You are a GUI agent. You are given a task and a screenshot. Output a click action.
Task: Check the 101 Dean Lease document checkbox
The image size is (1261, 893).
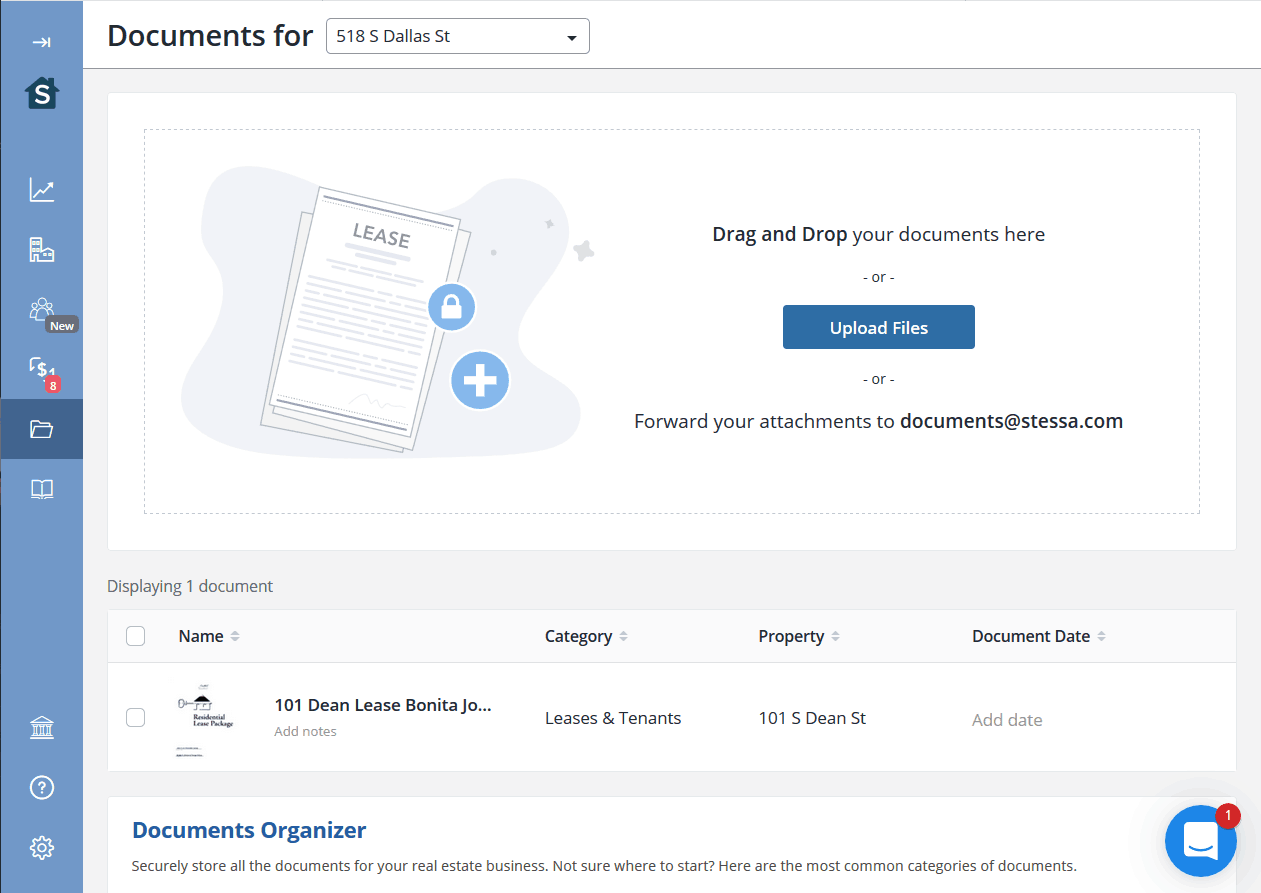point(136,717)
